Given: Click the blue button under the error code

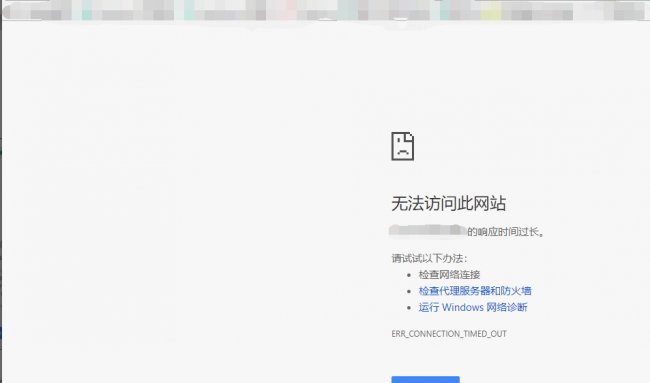Looking at the screenshot, I should [425, 379].
